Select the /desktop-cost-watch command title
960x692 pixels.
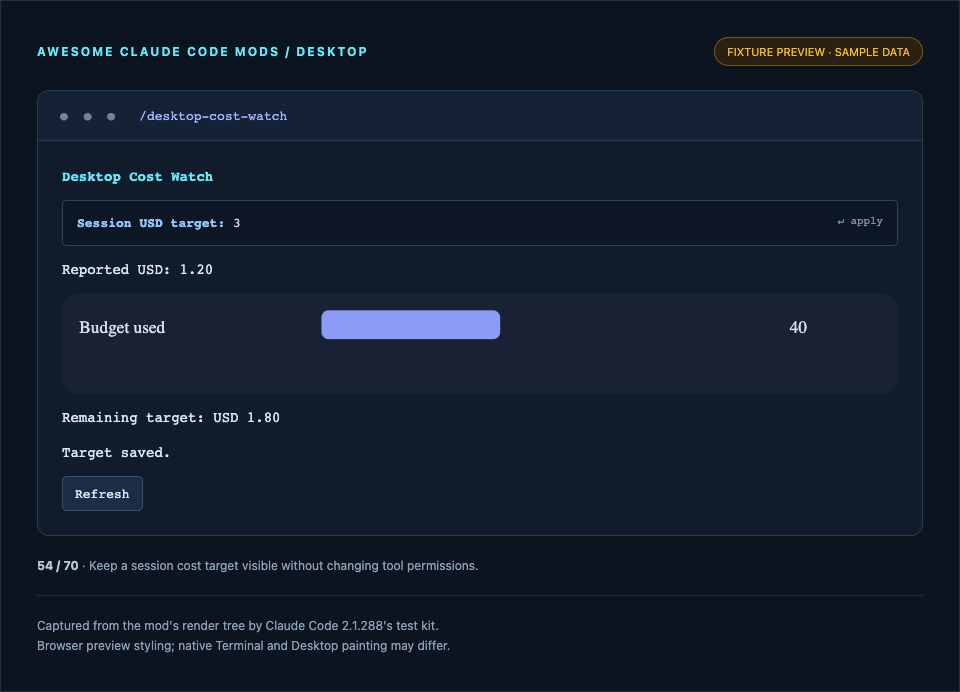coord(213,116)
